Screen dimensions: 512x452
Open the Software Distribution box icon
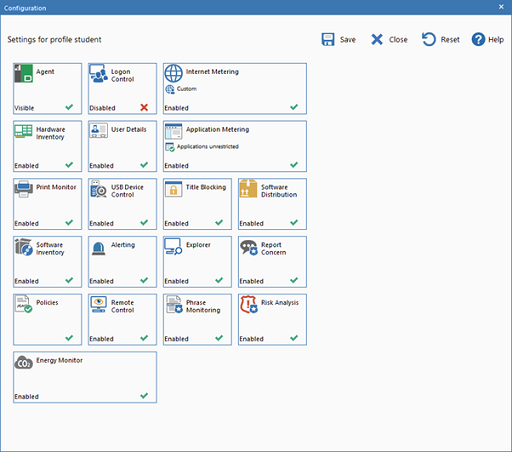click(x=248, y=189)
